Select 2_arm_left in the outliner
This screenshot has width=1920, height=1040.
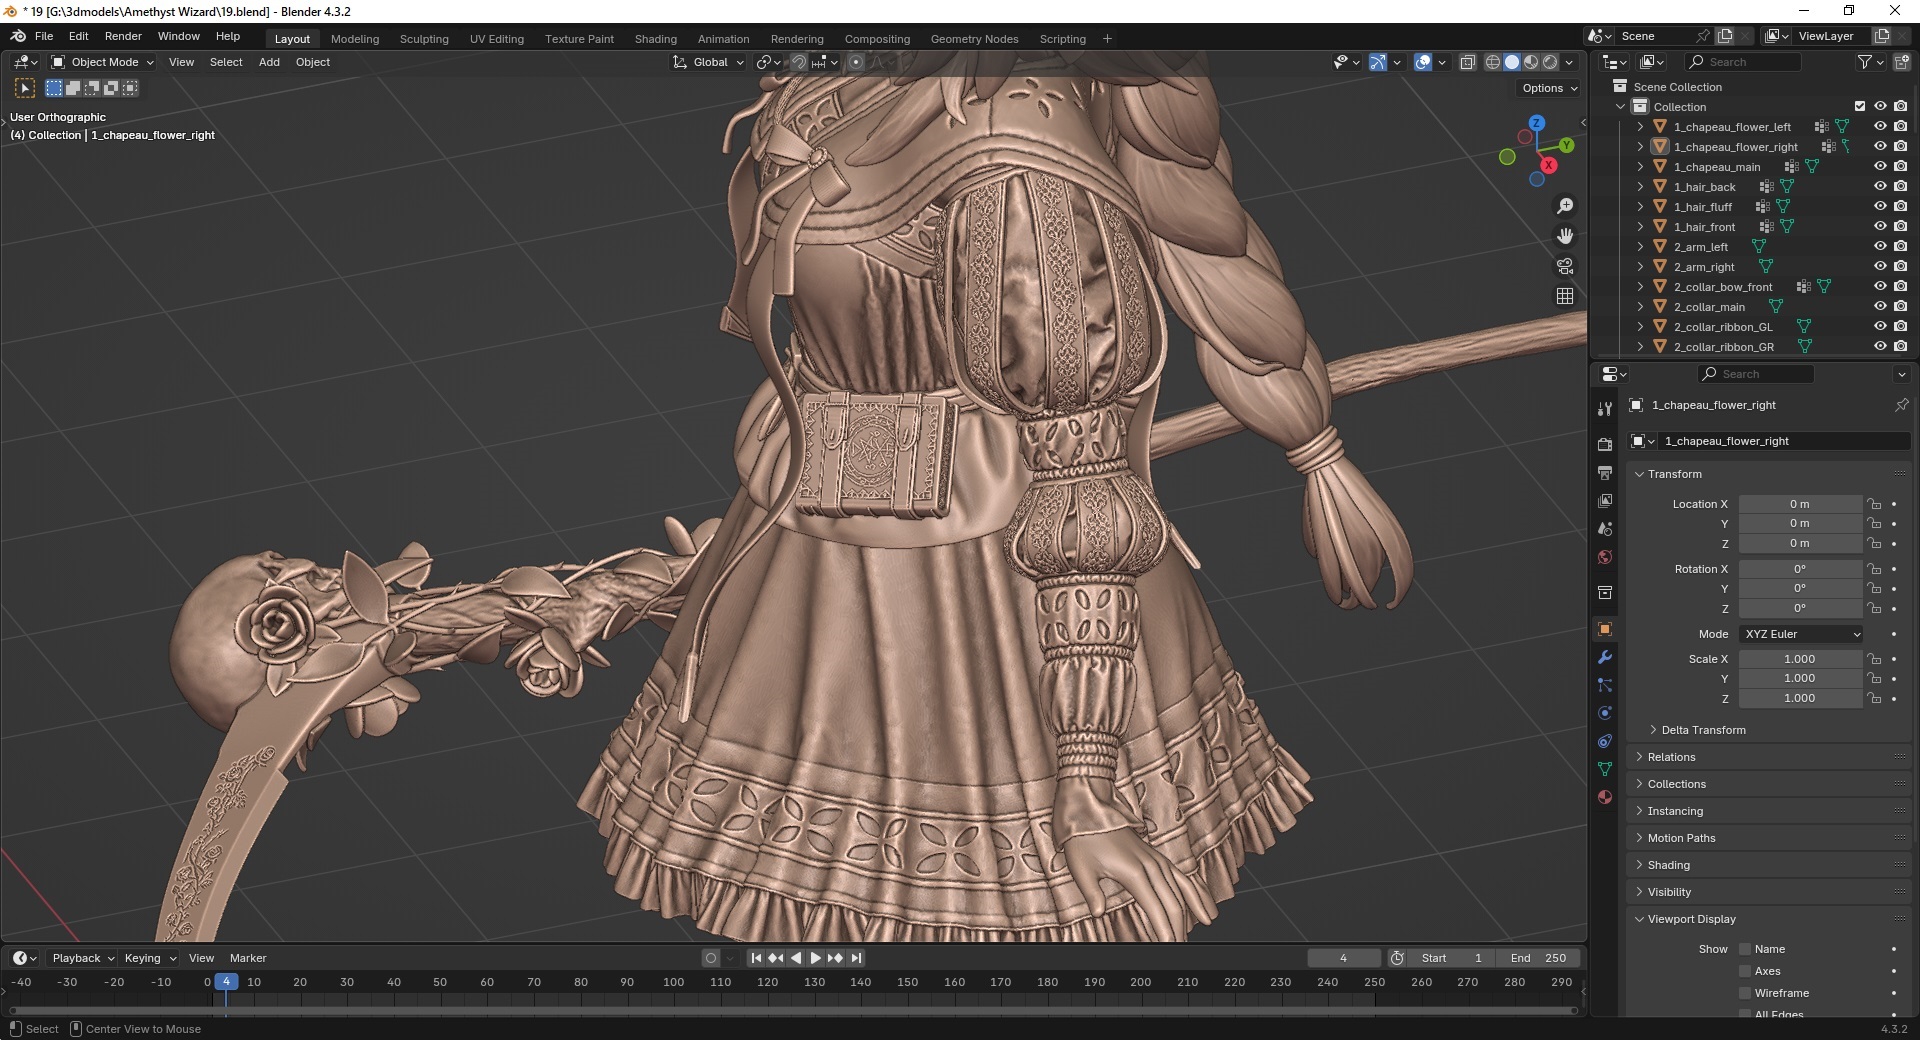(1701, 247)
